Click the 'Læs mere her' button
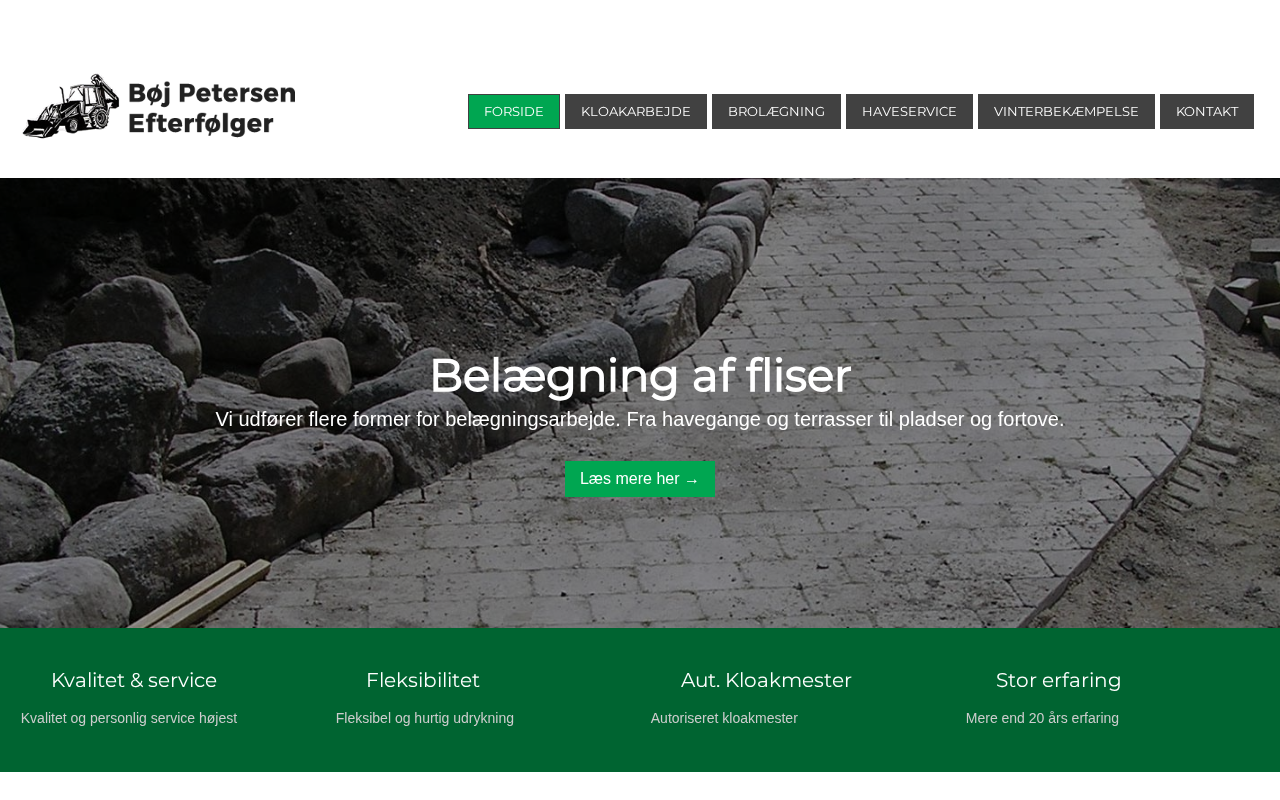 click(x=640, y=479)
